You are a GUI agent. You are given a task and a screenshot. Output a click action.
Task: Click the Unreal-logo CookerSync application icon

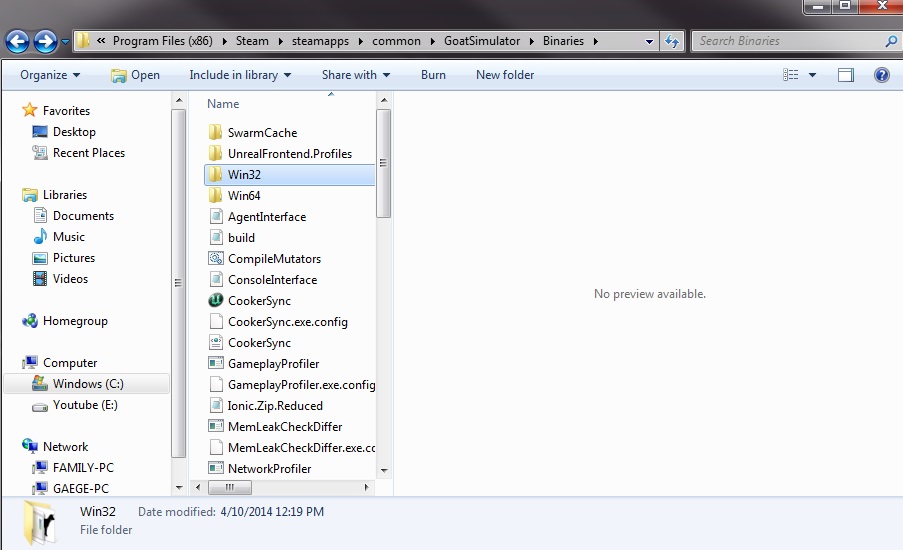tap(215, 300)
